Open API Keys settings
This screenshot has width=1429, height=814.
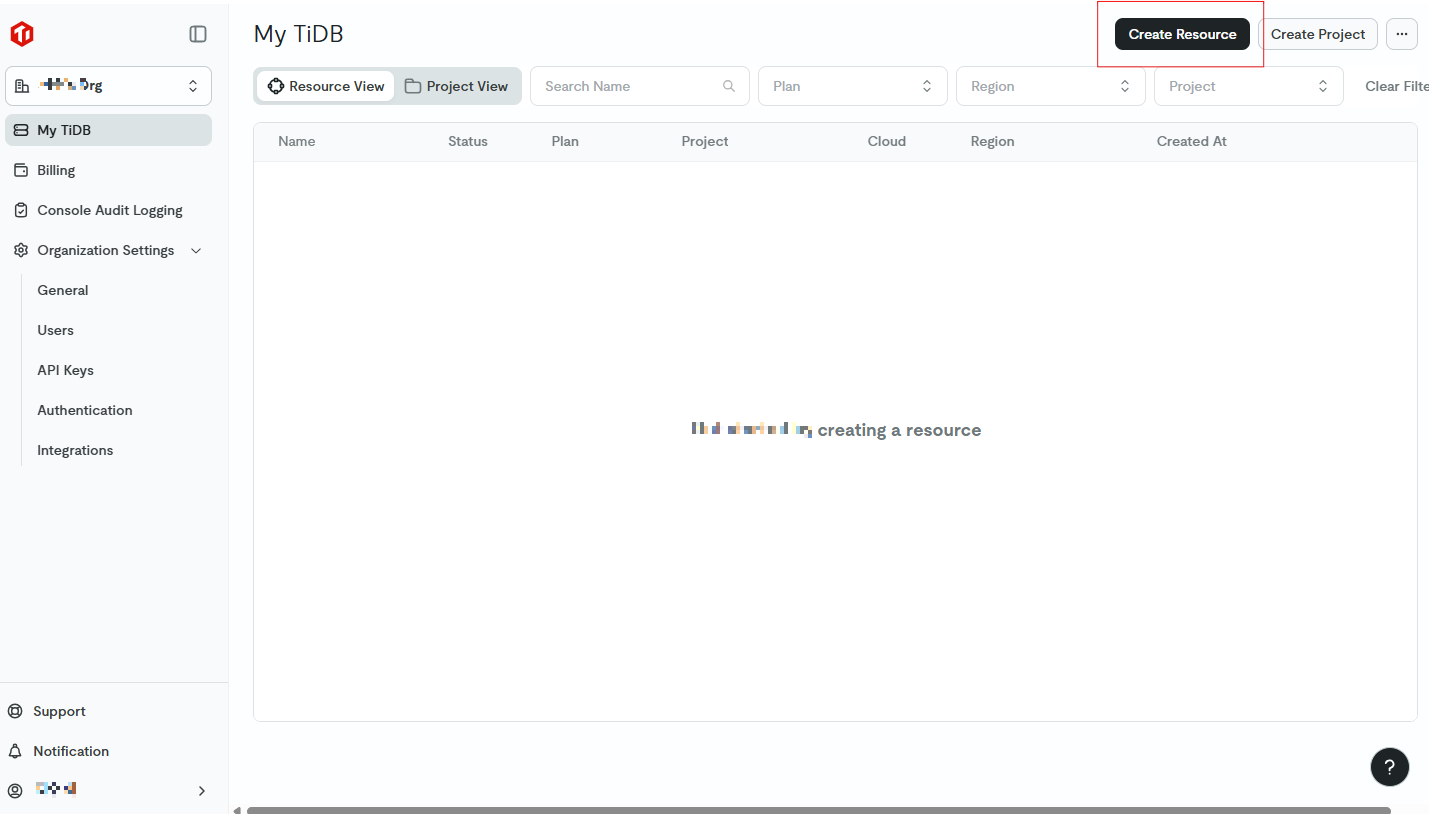(x=66, y=370)
